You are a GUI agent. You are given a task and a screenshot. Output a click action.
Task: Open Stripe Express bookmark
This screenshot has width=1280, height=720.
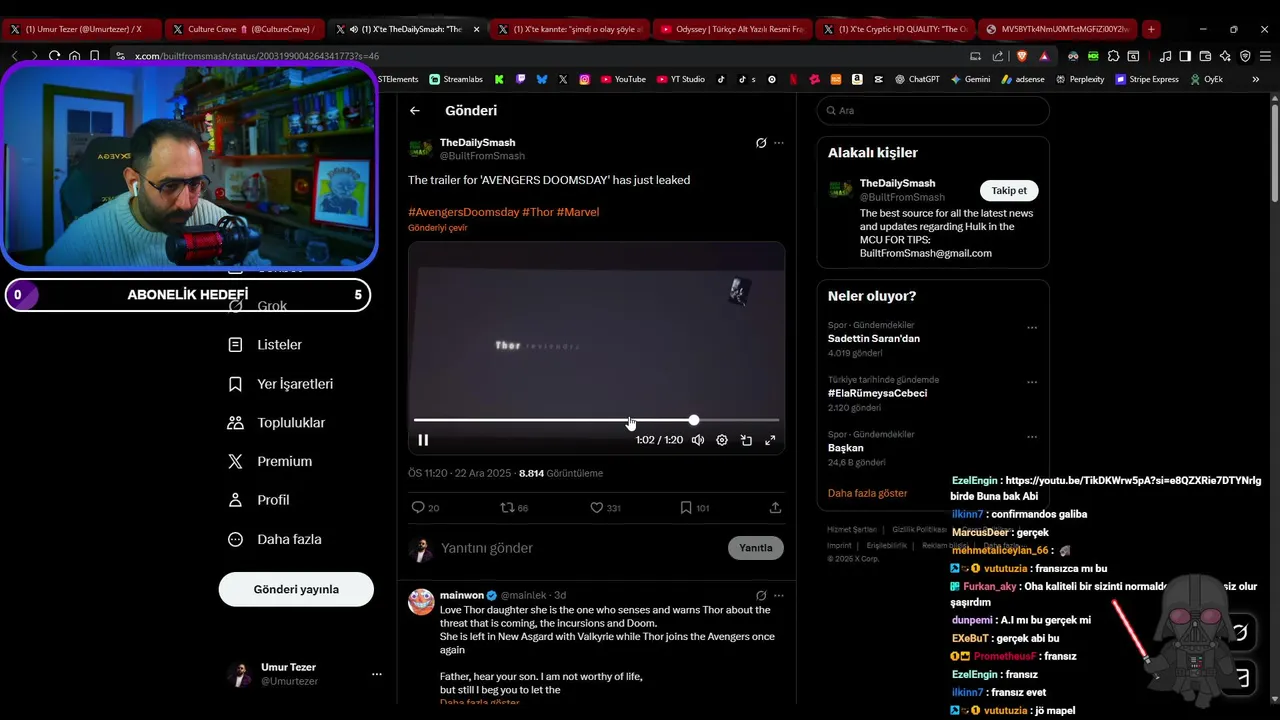tap(1147, 79)
